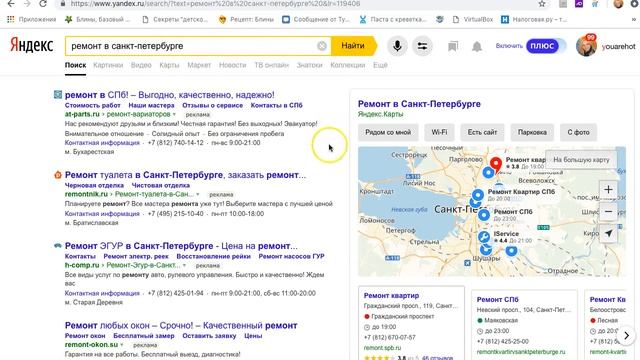Open the Ремонт СПб business card title
Screen dimensions: 640x360
[x=498, y=300]
